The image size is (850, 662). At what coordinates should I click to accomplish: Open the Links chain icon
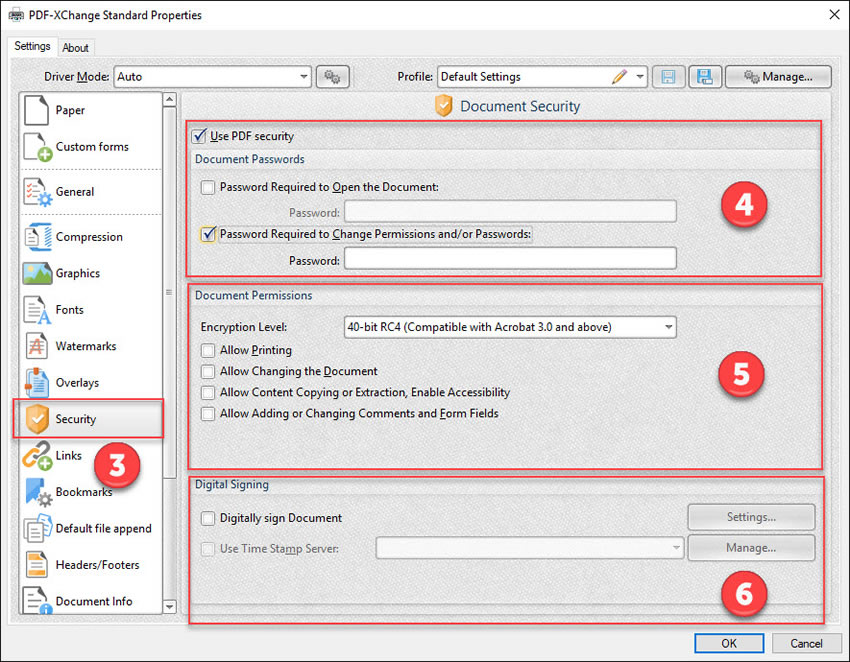tap(37, 455)
